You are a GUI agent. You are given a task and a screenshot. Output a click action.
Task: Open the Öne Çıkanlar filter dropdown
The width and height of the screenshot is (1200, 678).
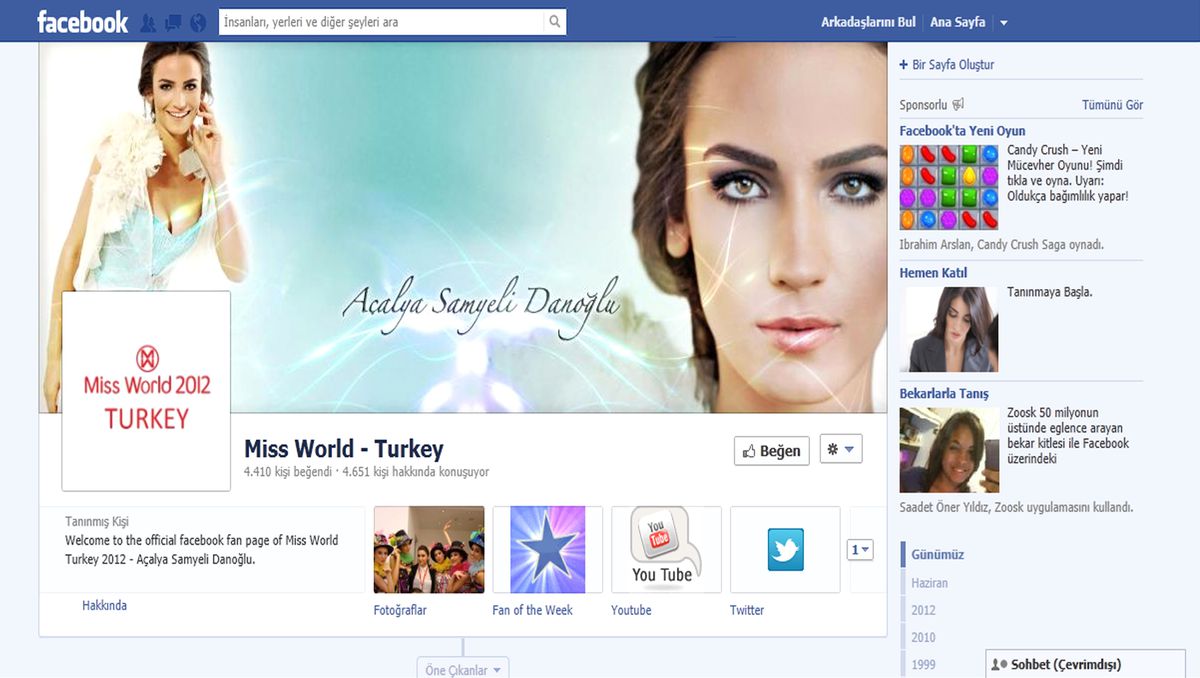463,669
